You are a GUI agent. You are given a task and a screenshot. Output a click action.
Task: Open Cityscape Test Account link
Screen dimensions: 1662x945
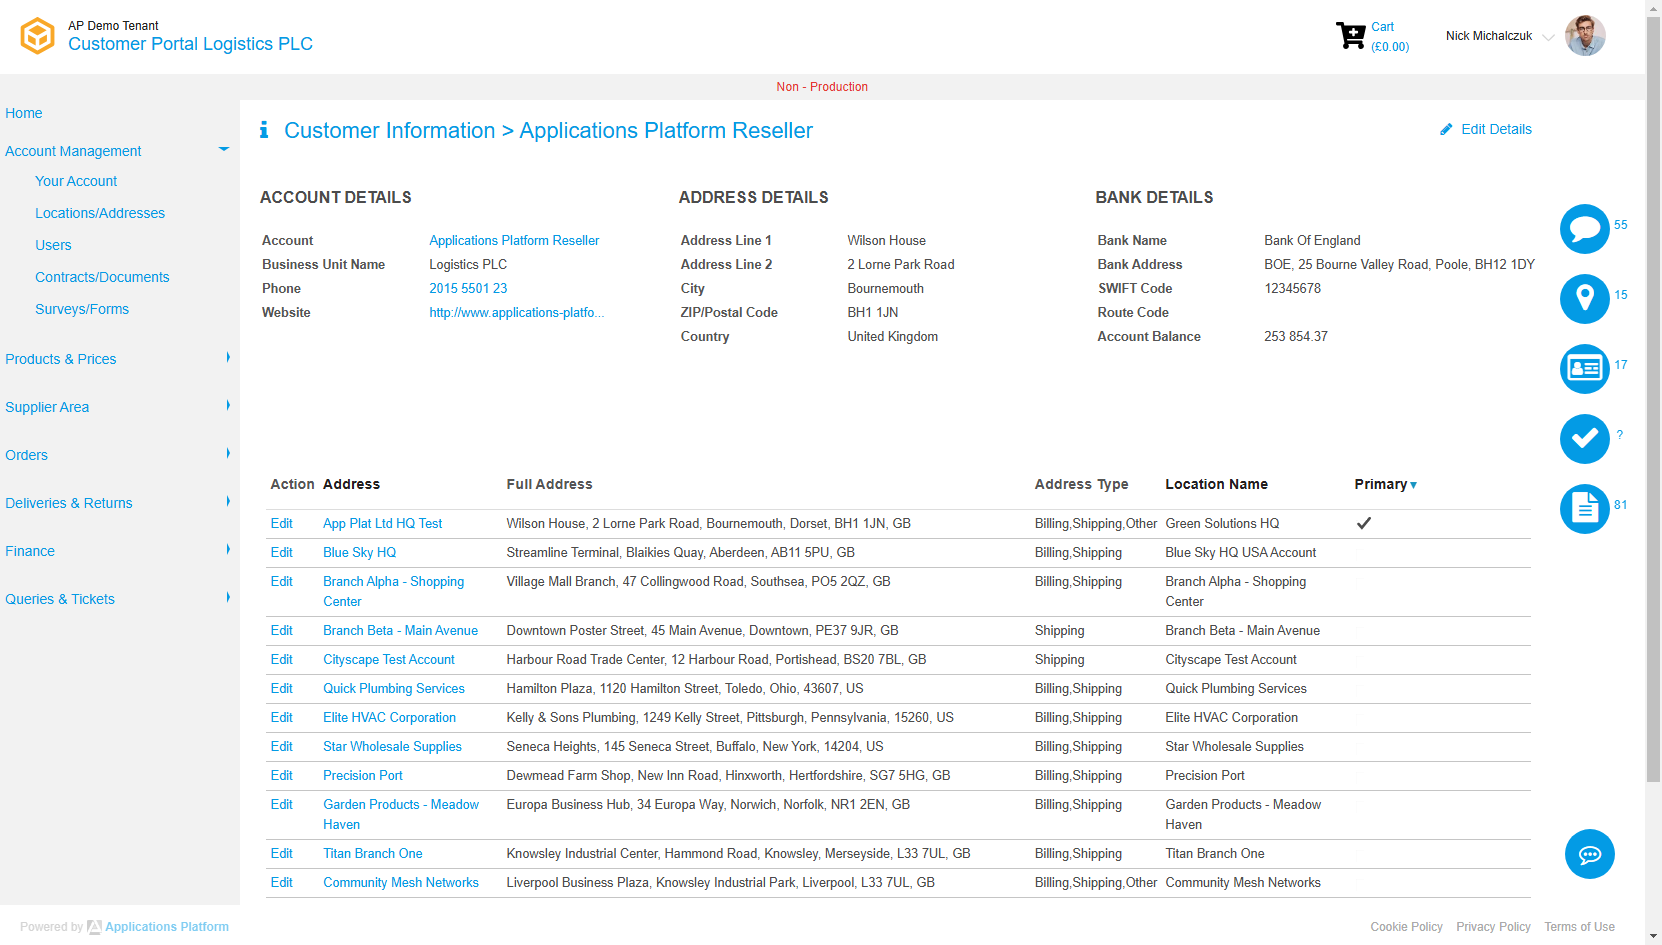point(388,659)
